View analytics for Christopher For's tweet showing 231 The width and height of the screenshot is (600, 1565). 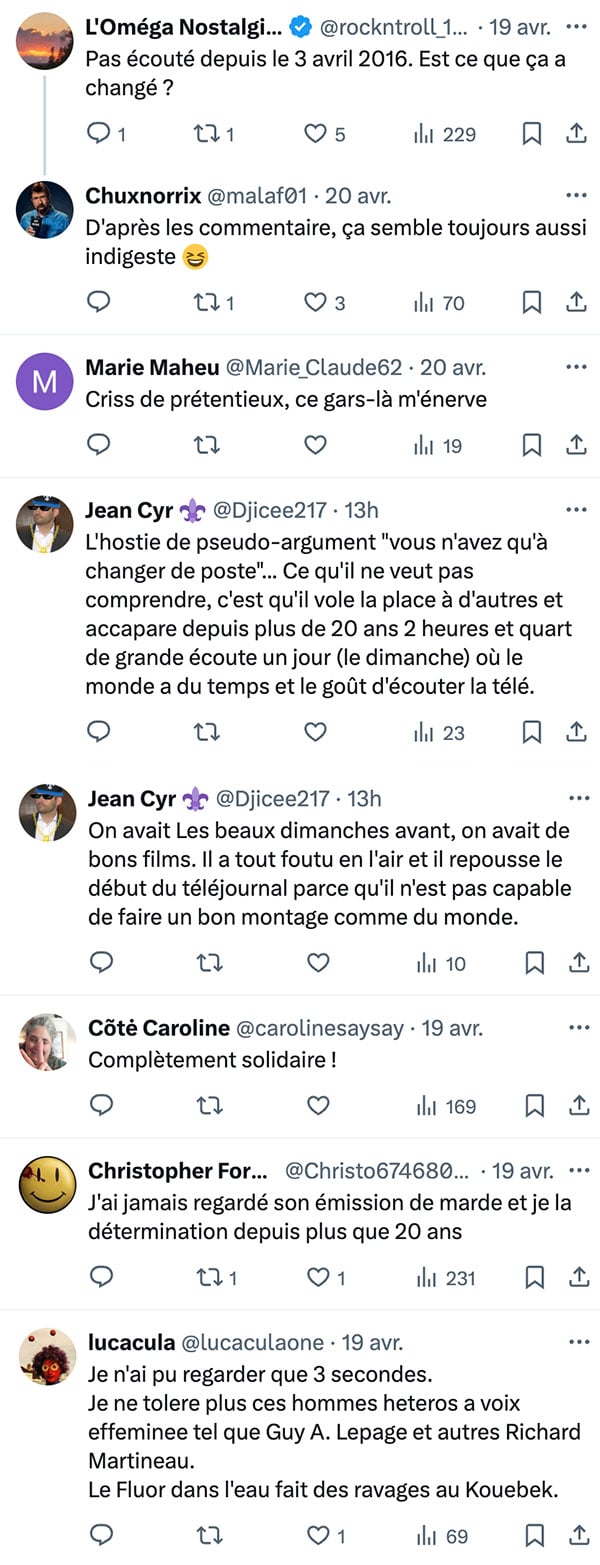click(x=445, y=1277)
